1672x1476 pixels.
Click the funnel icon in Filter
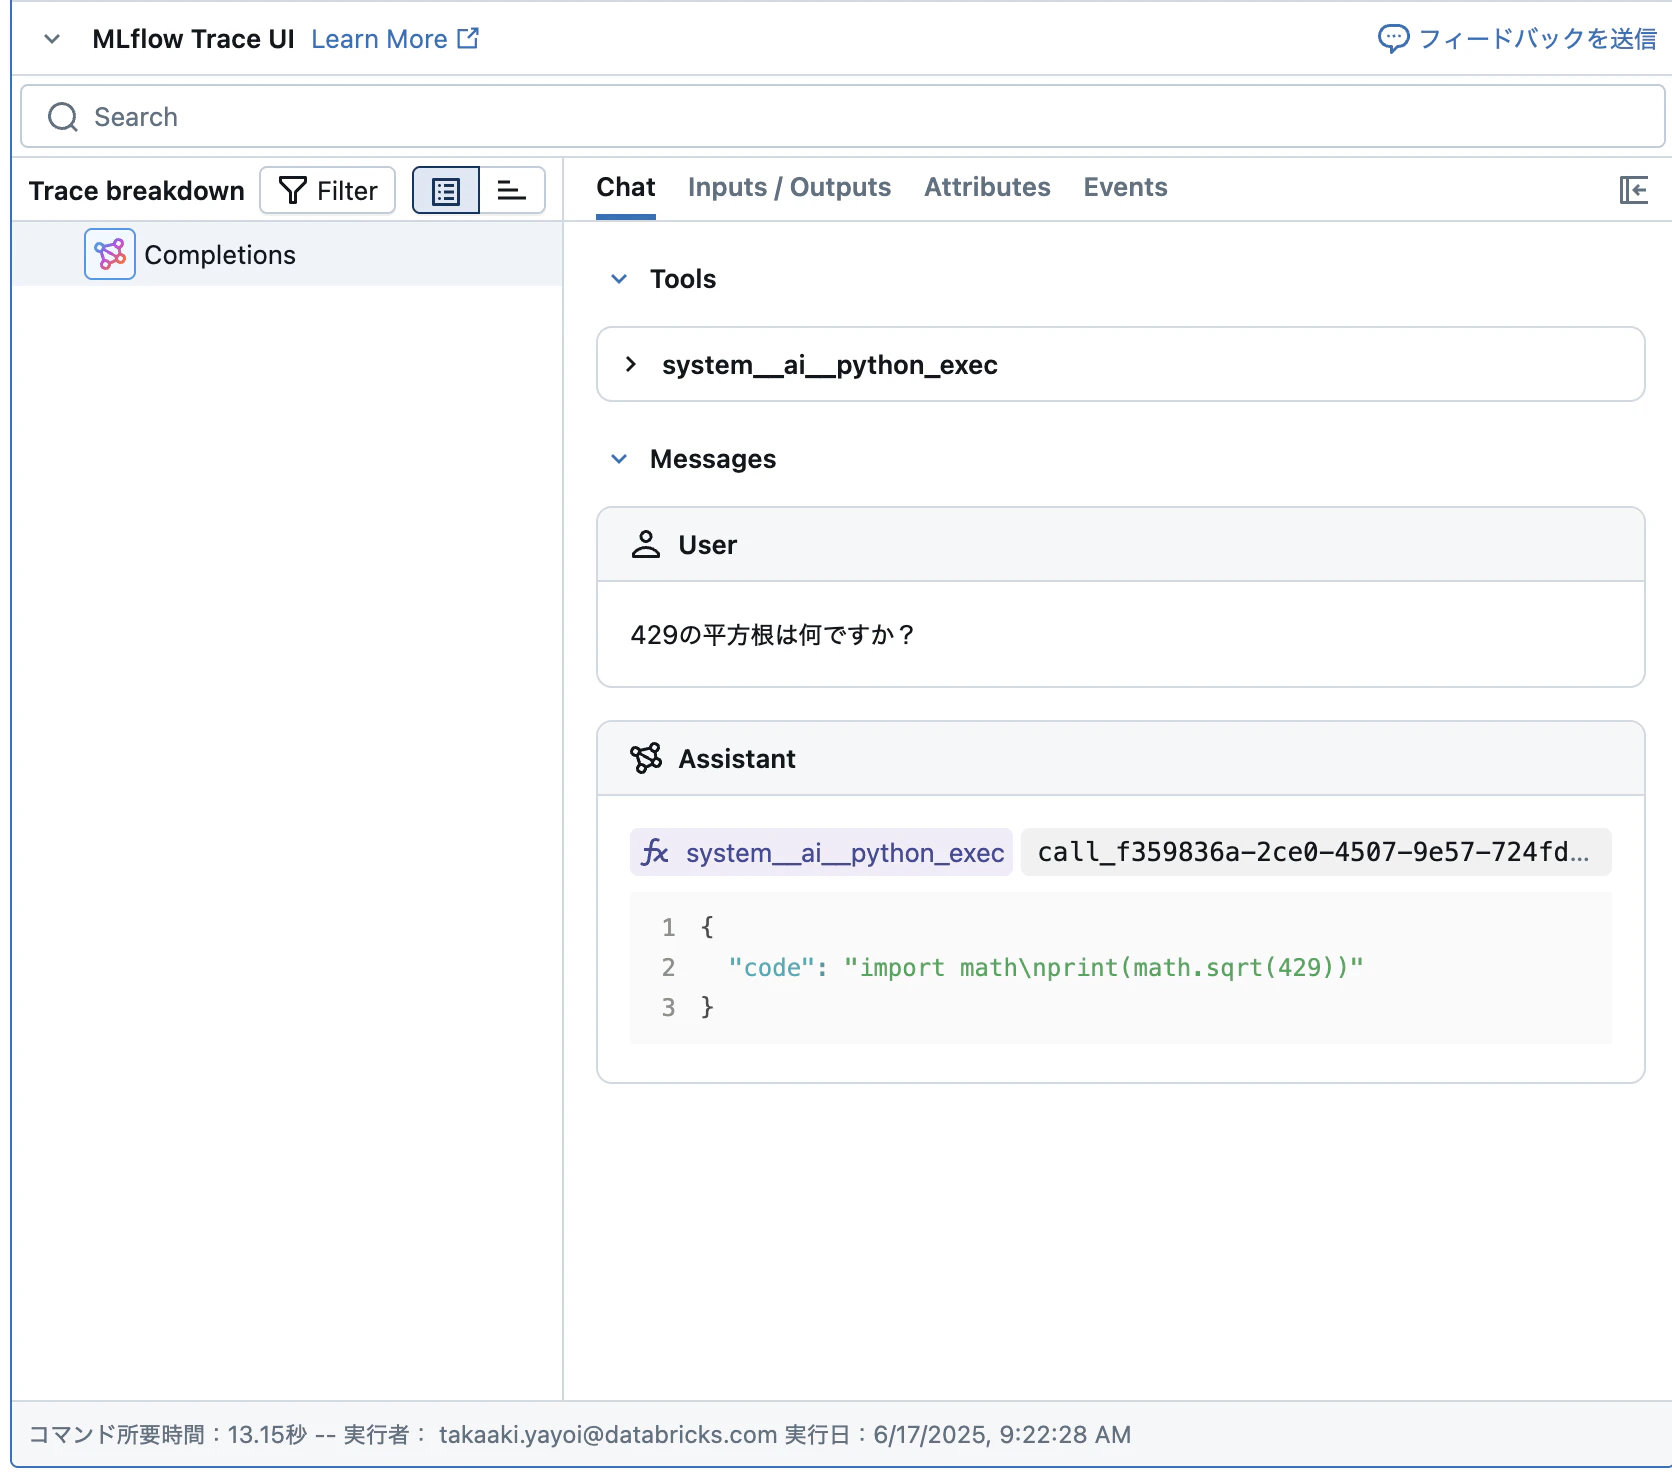coord(292,190)
